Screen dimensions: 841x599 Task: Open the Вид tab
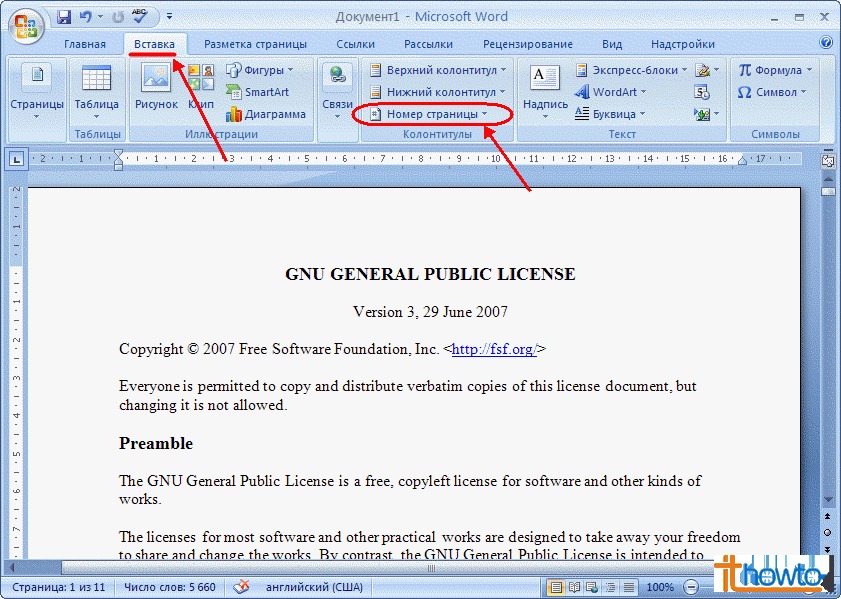point(612,44)
